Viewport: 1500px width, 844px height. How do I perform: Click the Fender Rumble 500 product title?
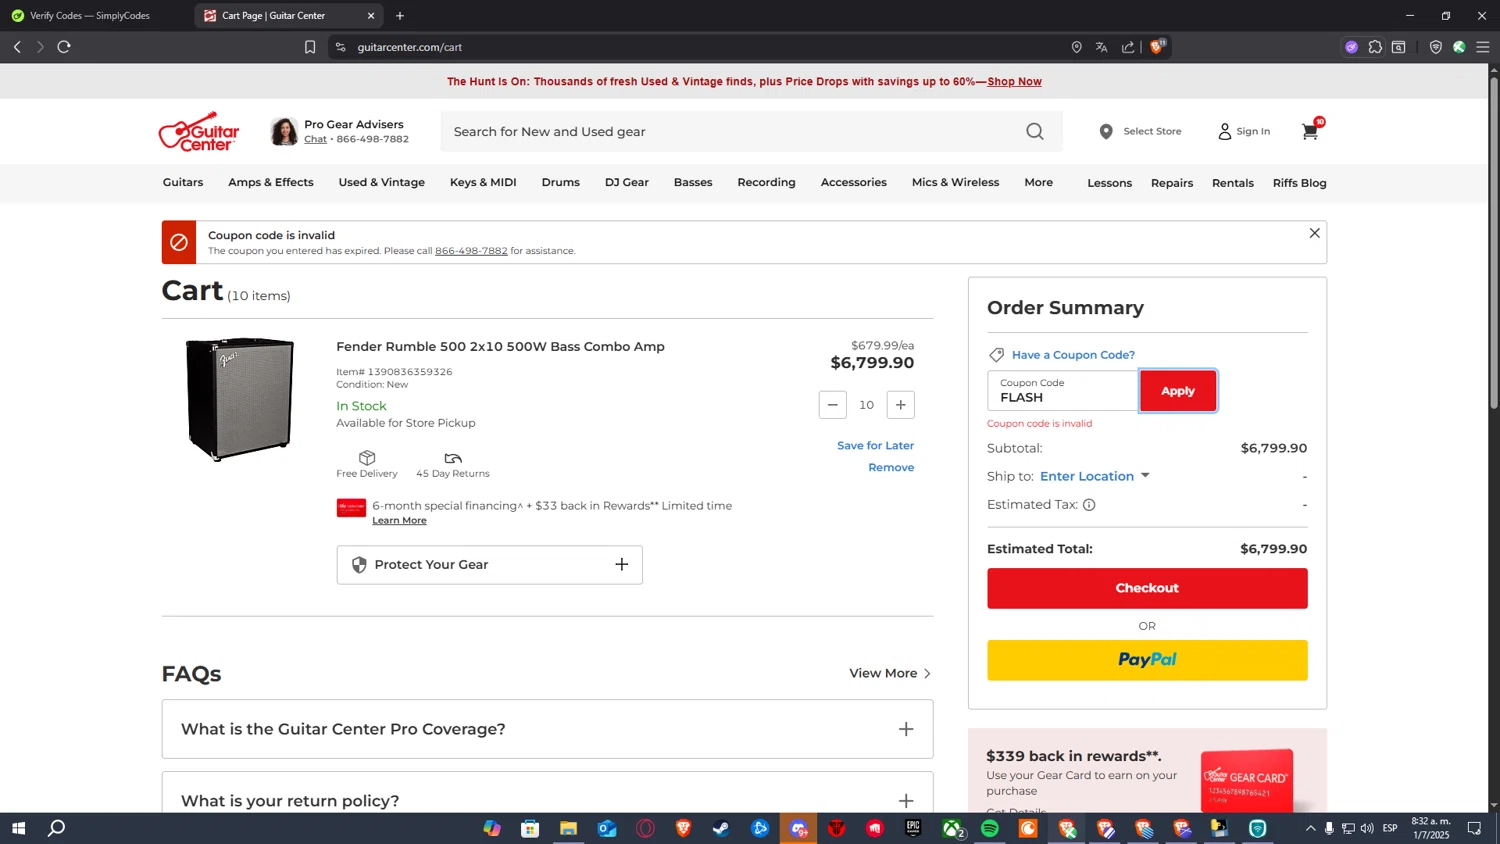tap(500, 347)
